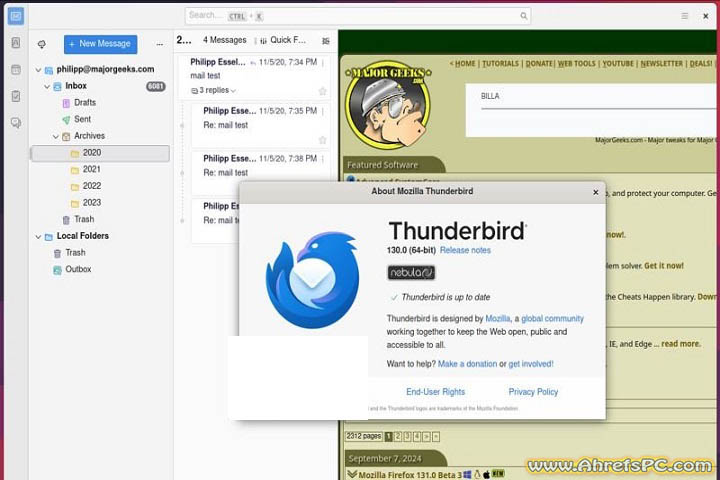Go to page 4 in MajorGeeks pagination
This screenshot has height=480, width=720.
pyautogui.click(x=417, y=436)
